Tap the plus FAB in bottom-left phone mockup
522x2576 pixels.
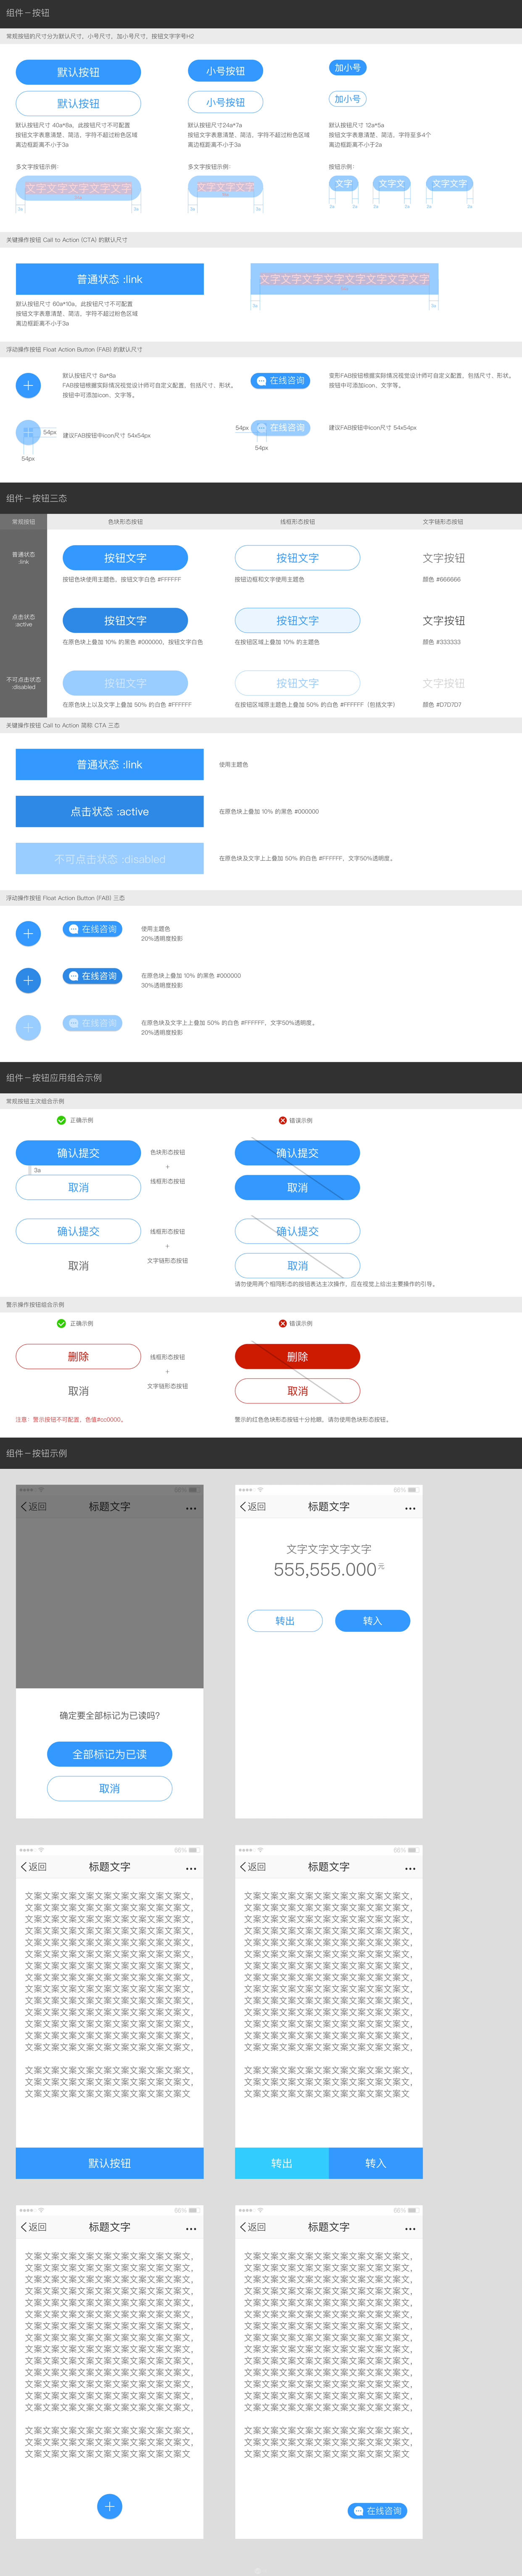coord(110,2506)
